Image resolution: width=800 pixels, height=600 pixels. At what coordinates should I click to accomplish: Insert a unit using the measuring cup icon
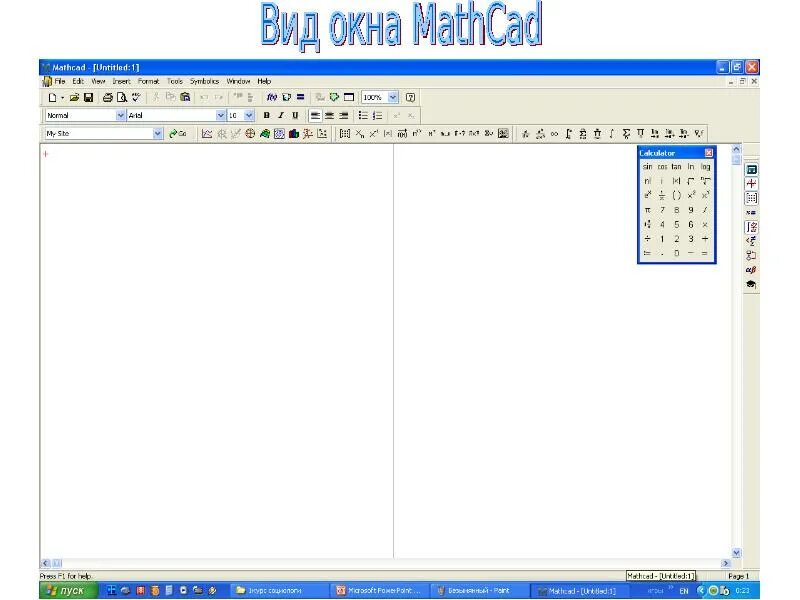[x=286, y=97]
